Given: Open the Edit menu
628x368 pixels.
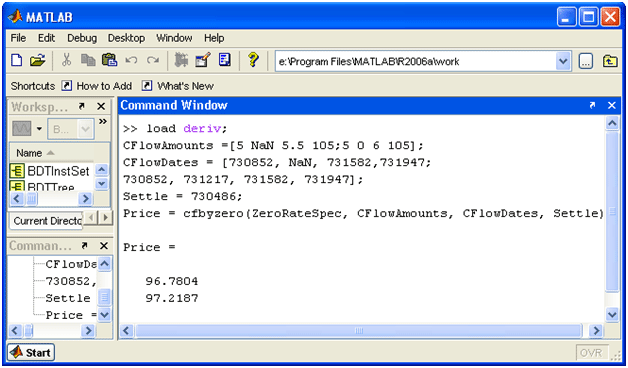Looking at the screenshot, I should (46, 38).
